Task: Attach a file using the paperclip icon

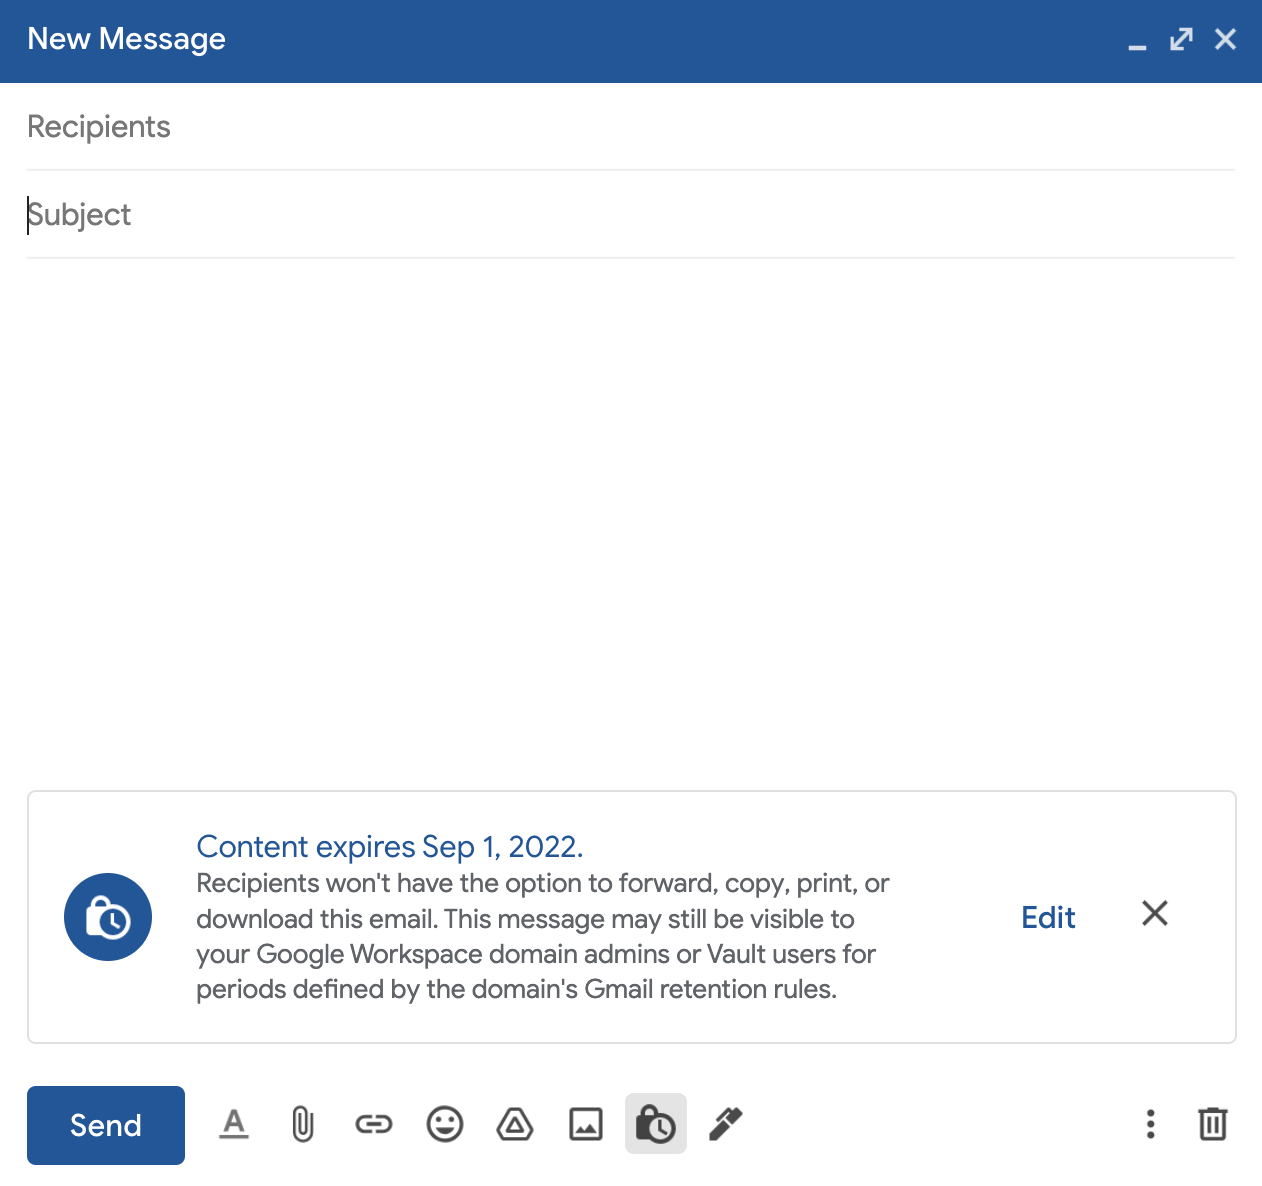Action: coord(302,1124)
